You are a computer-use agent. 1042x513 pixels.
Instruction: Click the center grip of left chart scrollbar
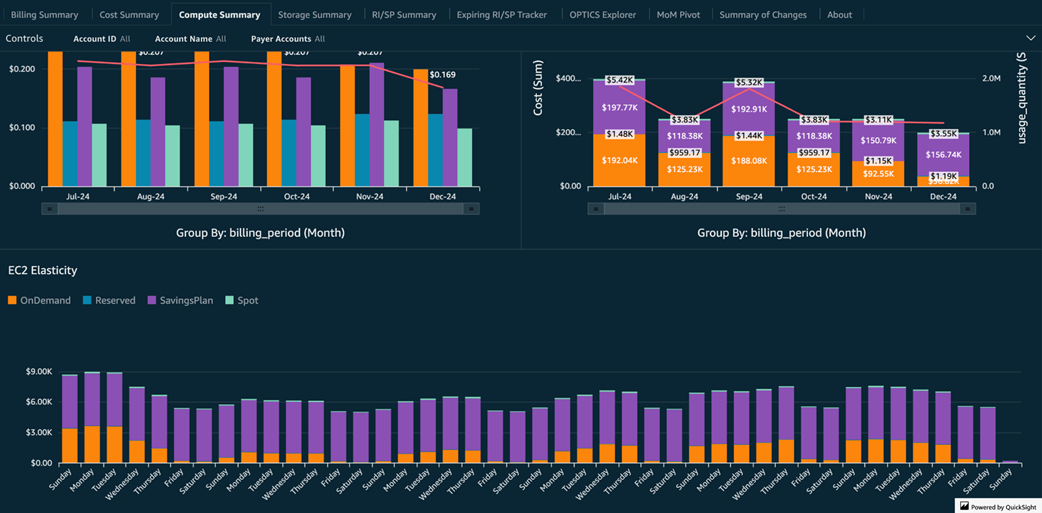point(260,209)
